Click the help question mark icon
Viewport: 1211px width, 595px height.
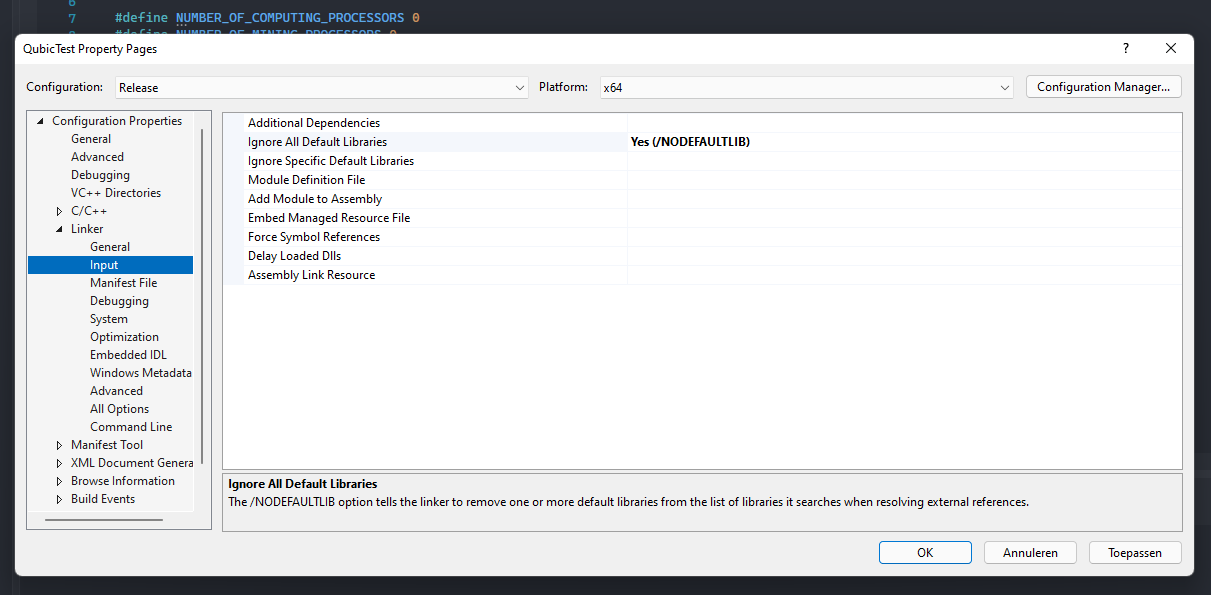click(1125, 48)
